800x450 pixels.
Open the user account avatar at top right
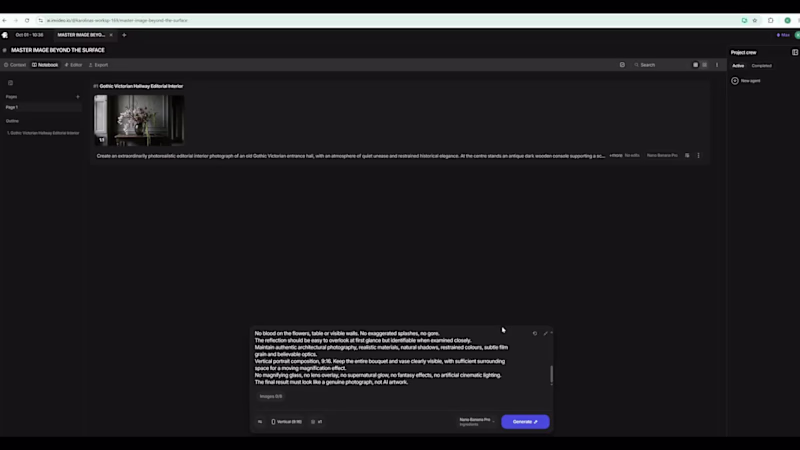click(x=797, y=35)
